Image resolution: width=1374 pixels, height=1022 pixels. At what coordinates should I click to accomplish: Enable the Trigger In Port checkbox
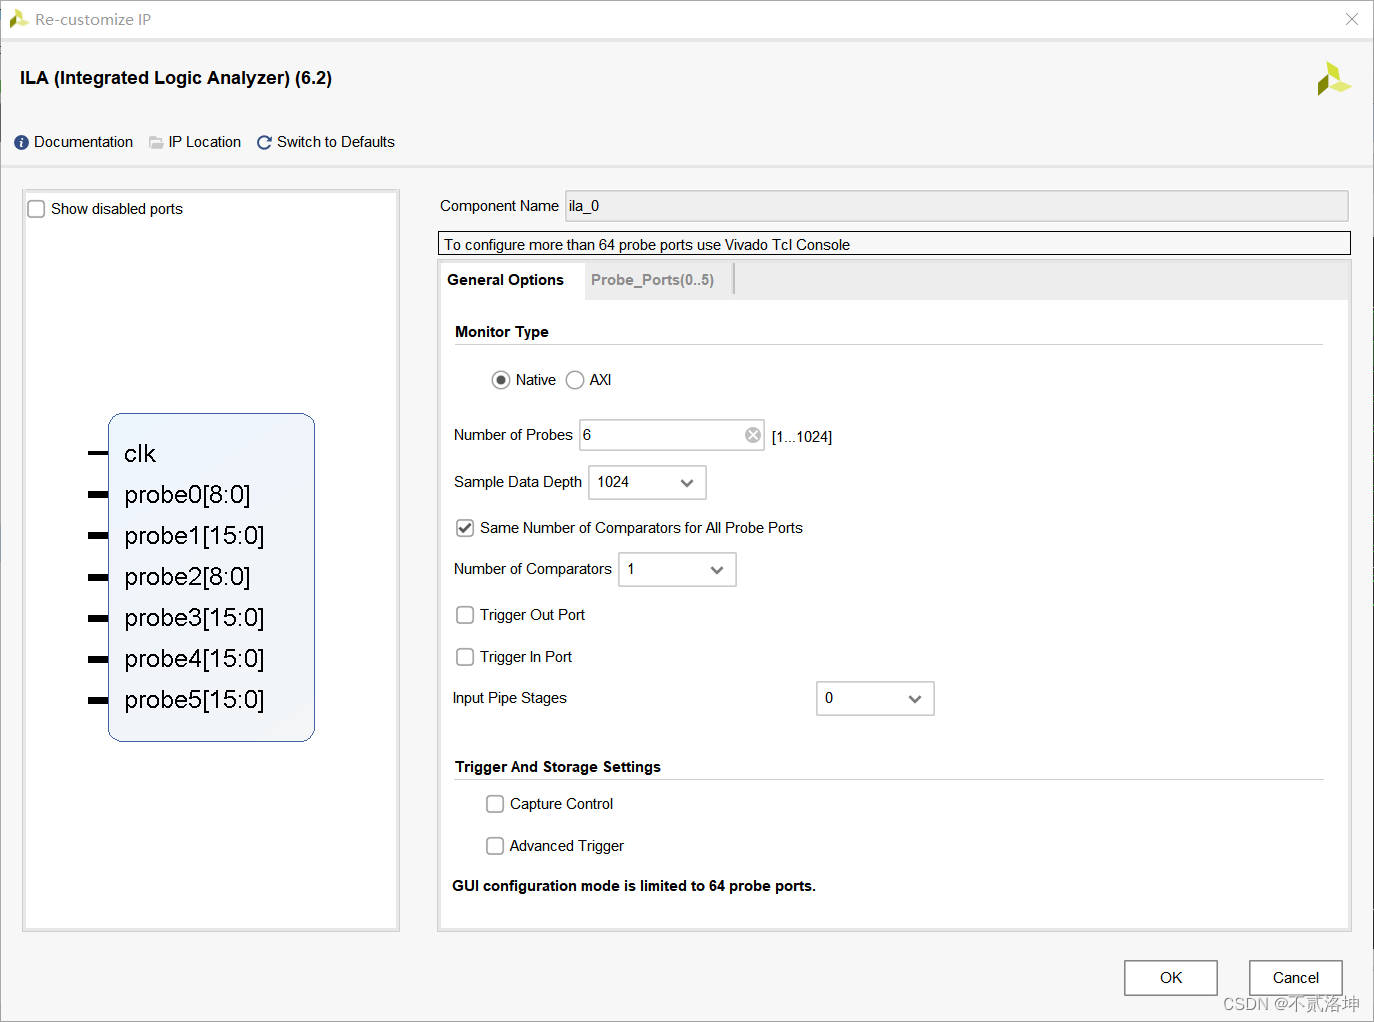pos(465,657)
